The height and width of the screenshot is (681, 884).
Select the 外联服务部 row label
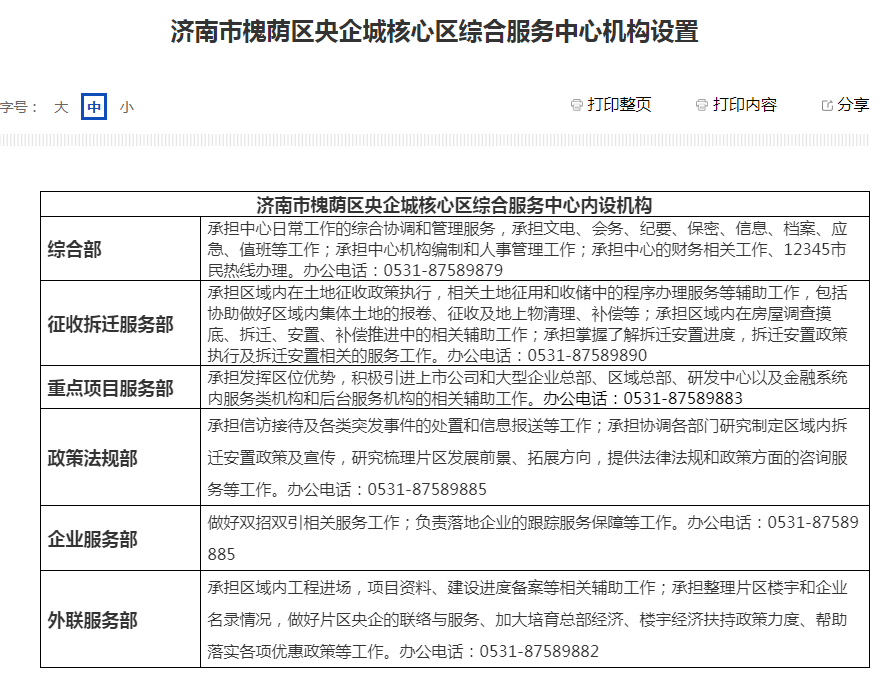[92, 621]
